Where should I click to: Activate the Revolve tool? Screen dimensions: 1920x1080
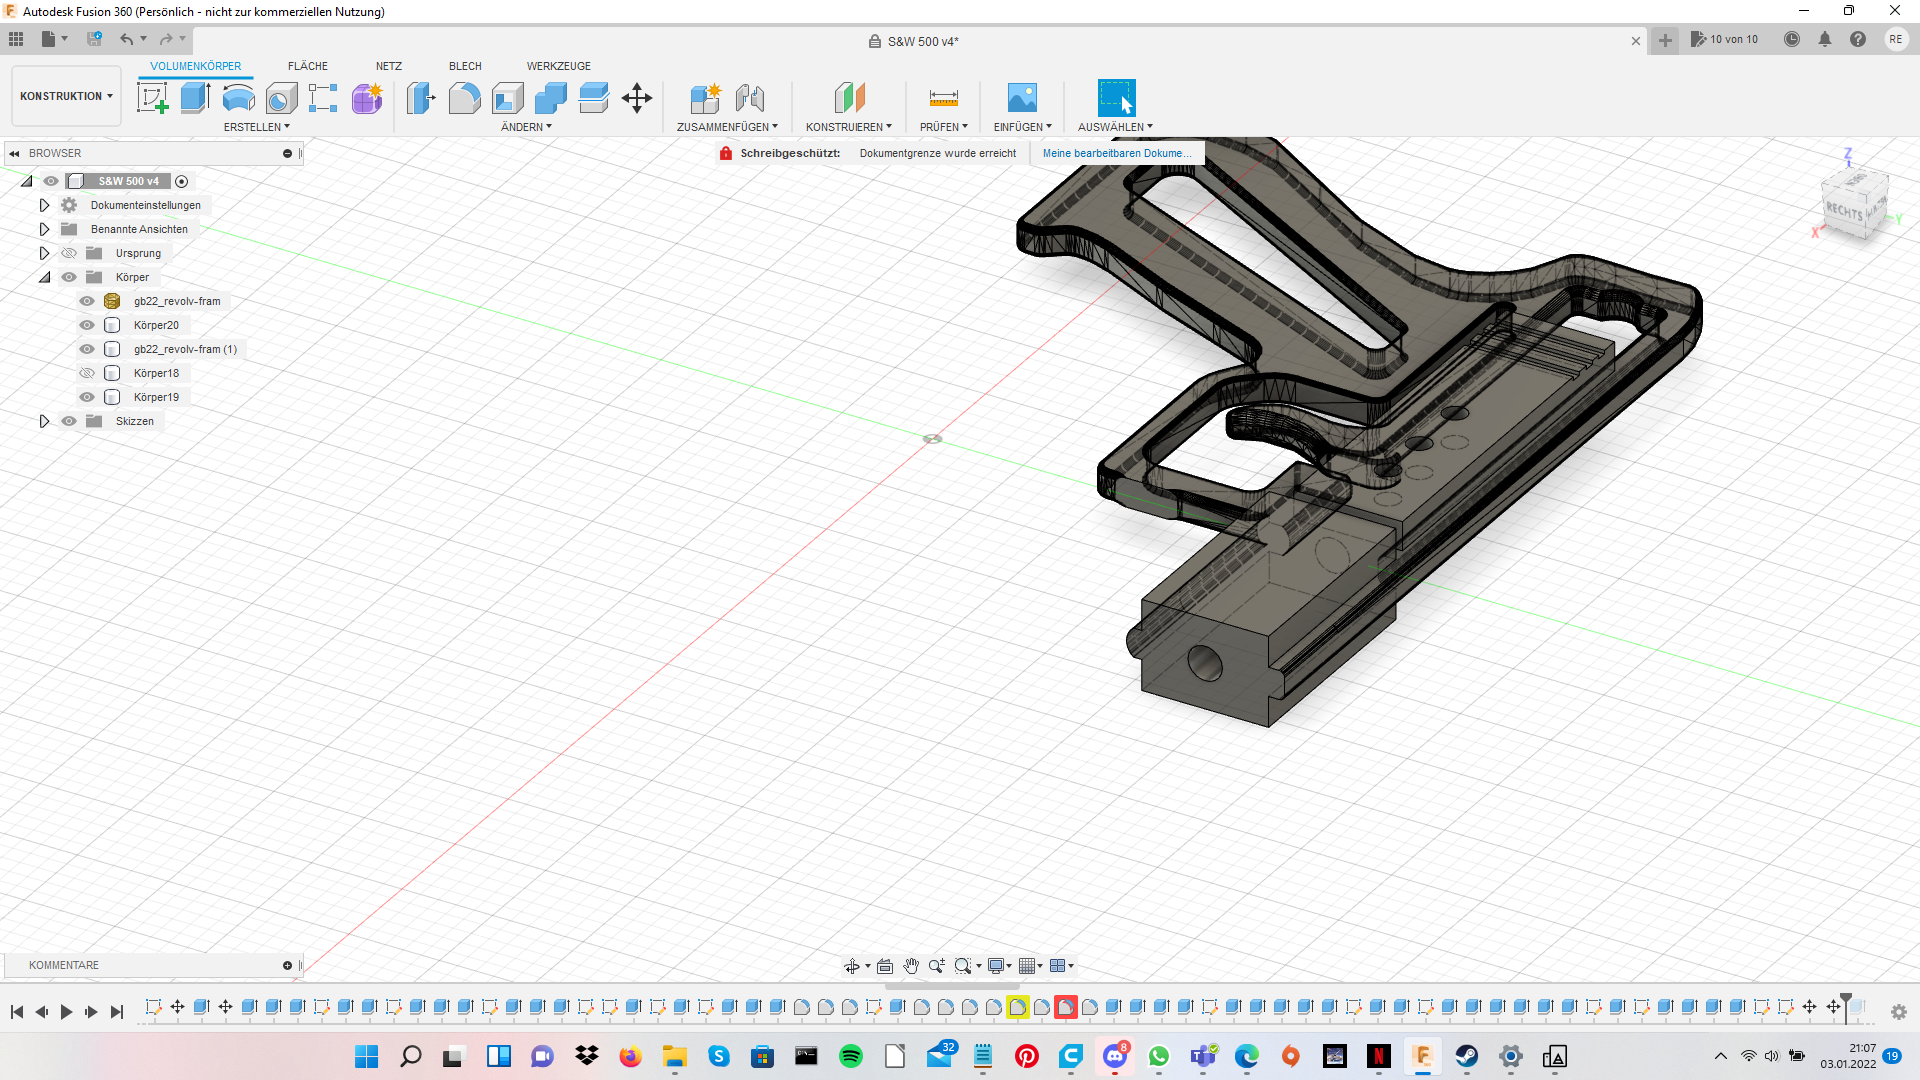point(237,97)
